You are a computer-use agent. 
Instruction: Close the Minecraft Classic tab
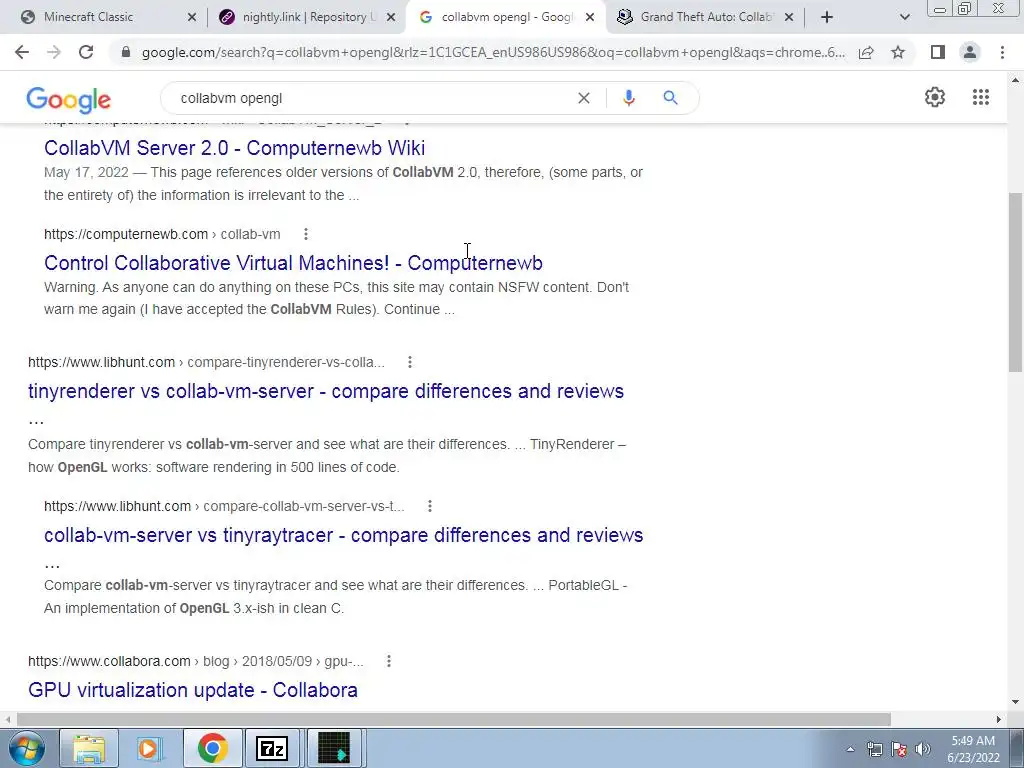(191, 17)
